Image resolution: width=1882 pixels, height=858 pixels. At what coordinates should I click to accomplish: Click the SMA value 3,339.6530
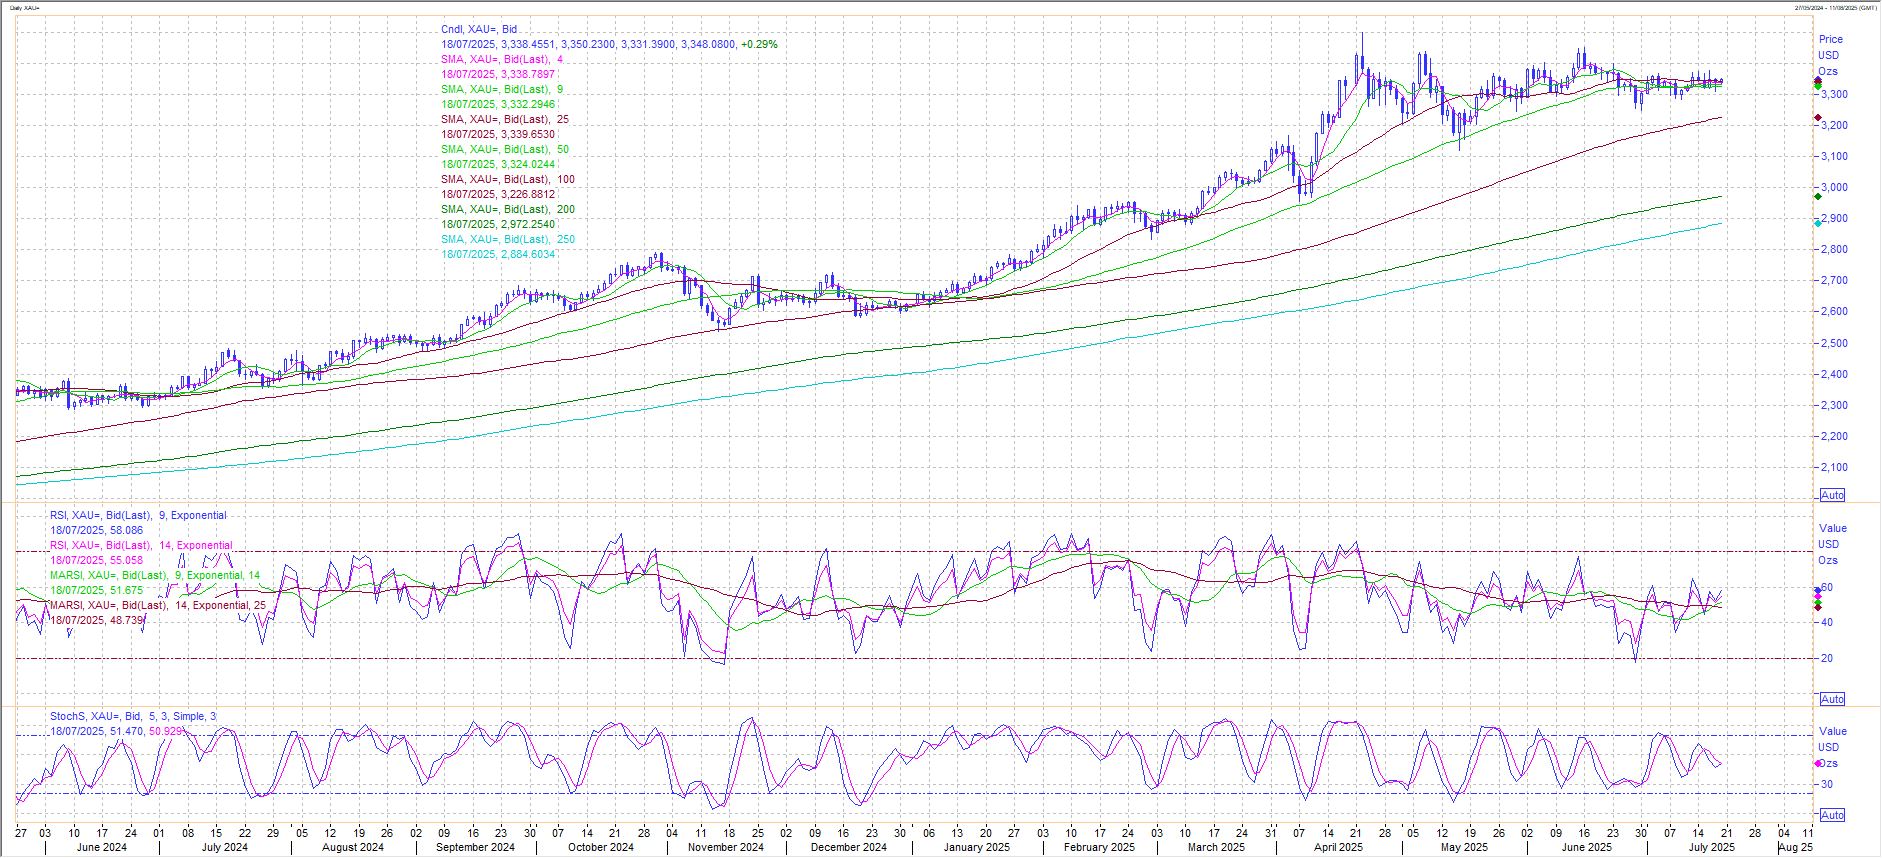(528, 134)
